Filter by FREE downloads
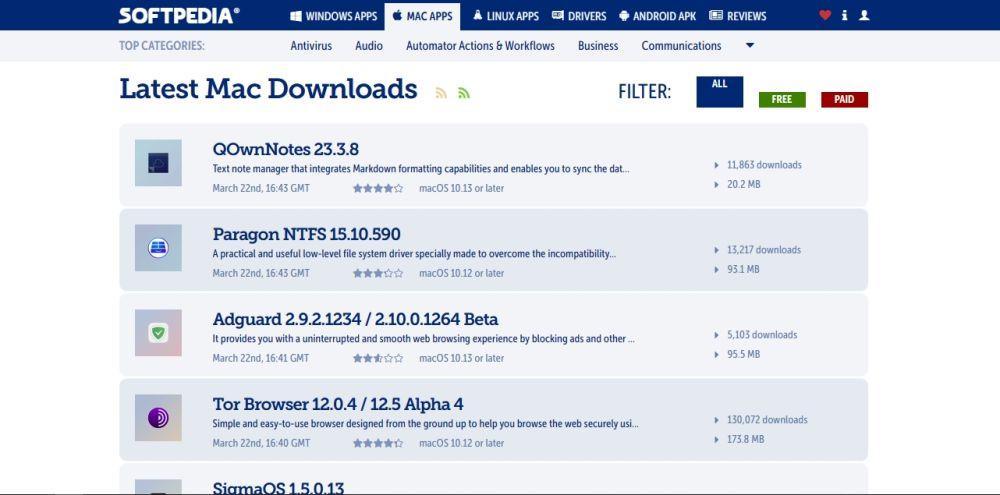1000x495 pixels. [x=782, y=100]
